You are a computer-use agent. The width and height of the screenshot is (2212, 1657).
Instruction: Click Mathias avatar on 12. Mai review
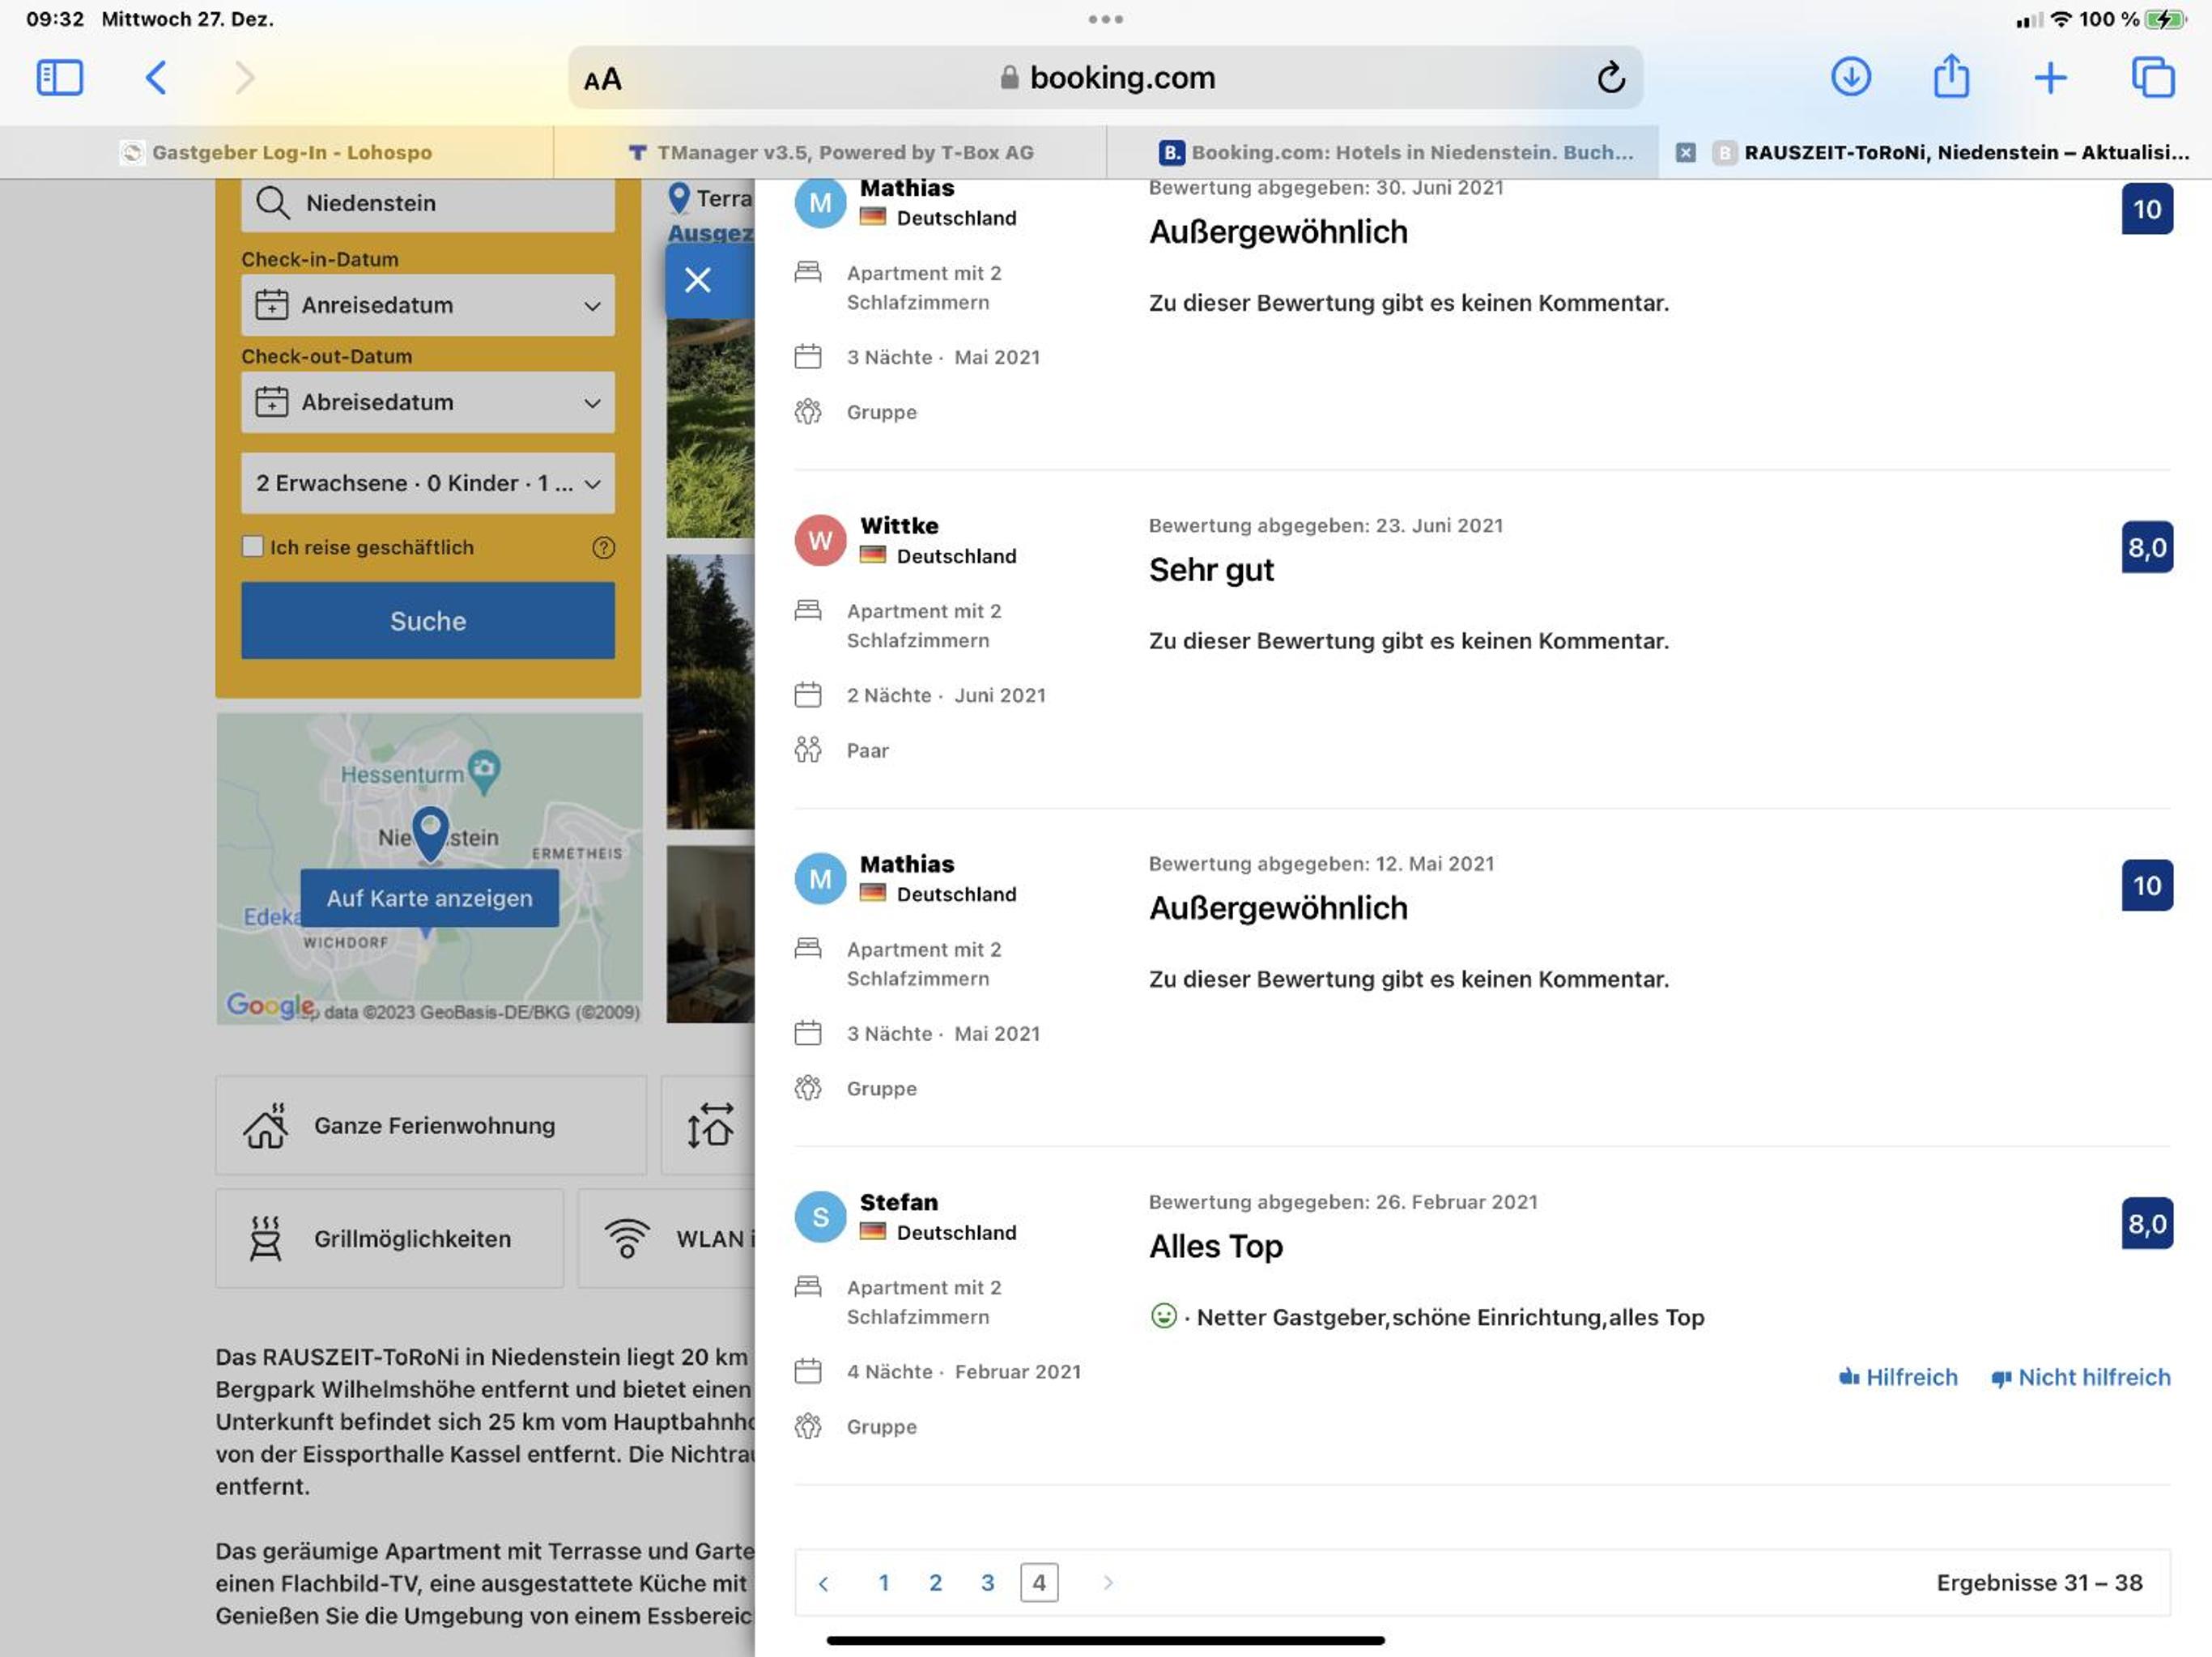[x=820, y=879]
